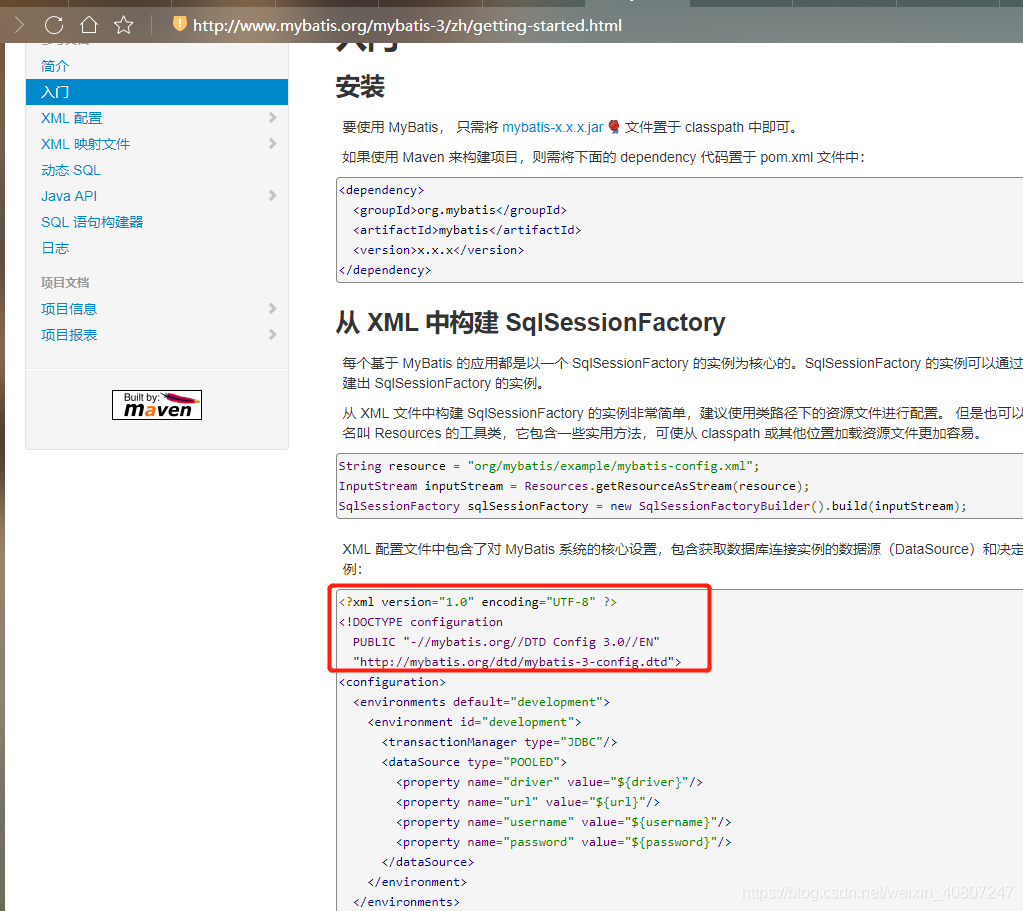Click the groupId org.mybatis code line

coord(460,210)
